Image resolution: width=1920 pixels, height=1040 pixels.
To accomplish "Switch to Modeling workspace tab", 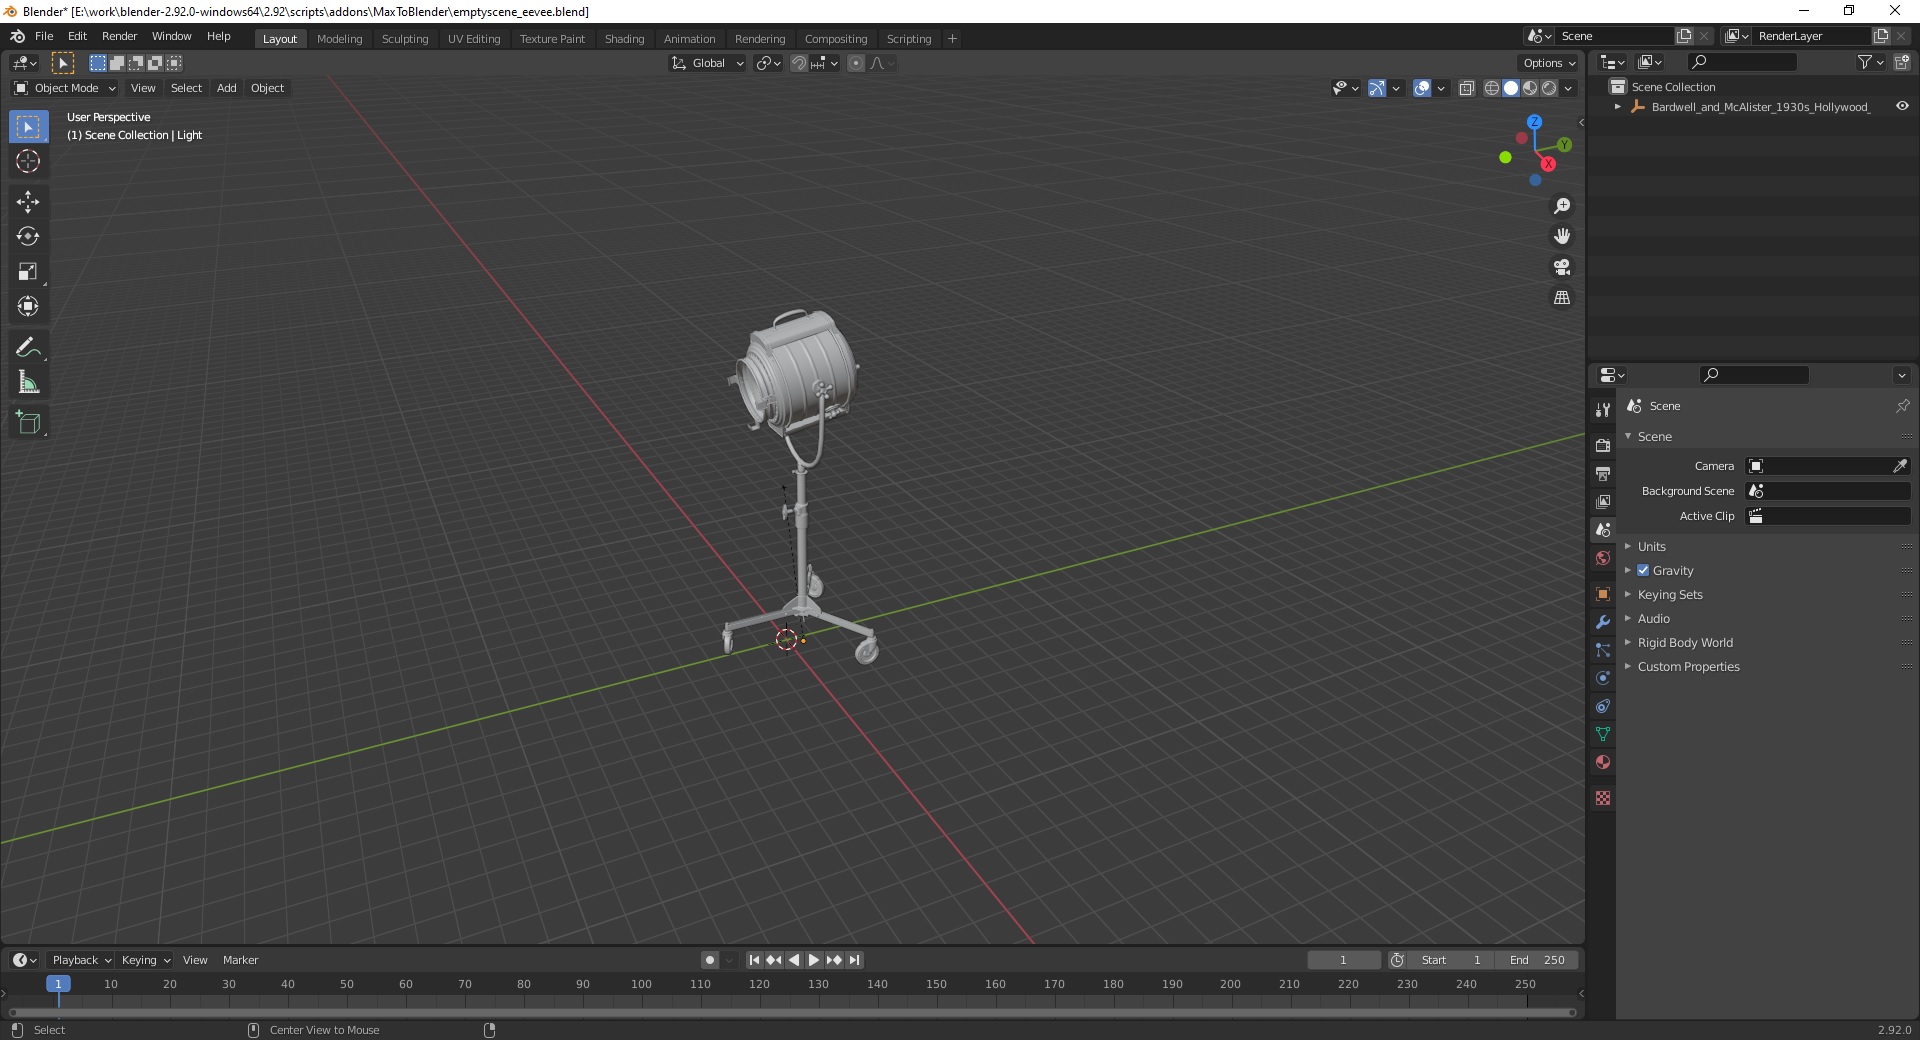I will coord(339,38).
